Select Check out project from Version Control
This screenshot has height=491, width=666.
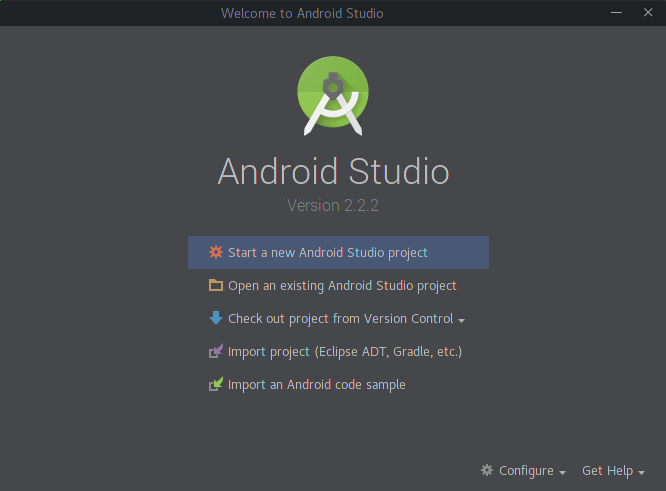338,319
